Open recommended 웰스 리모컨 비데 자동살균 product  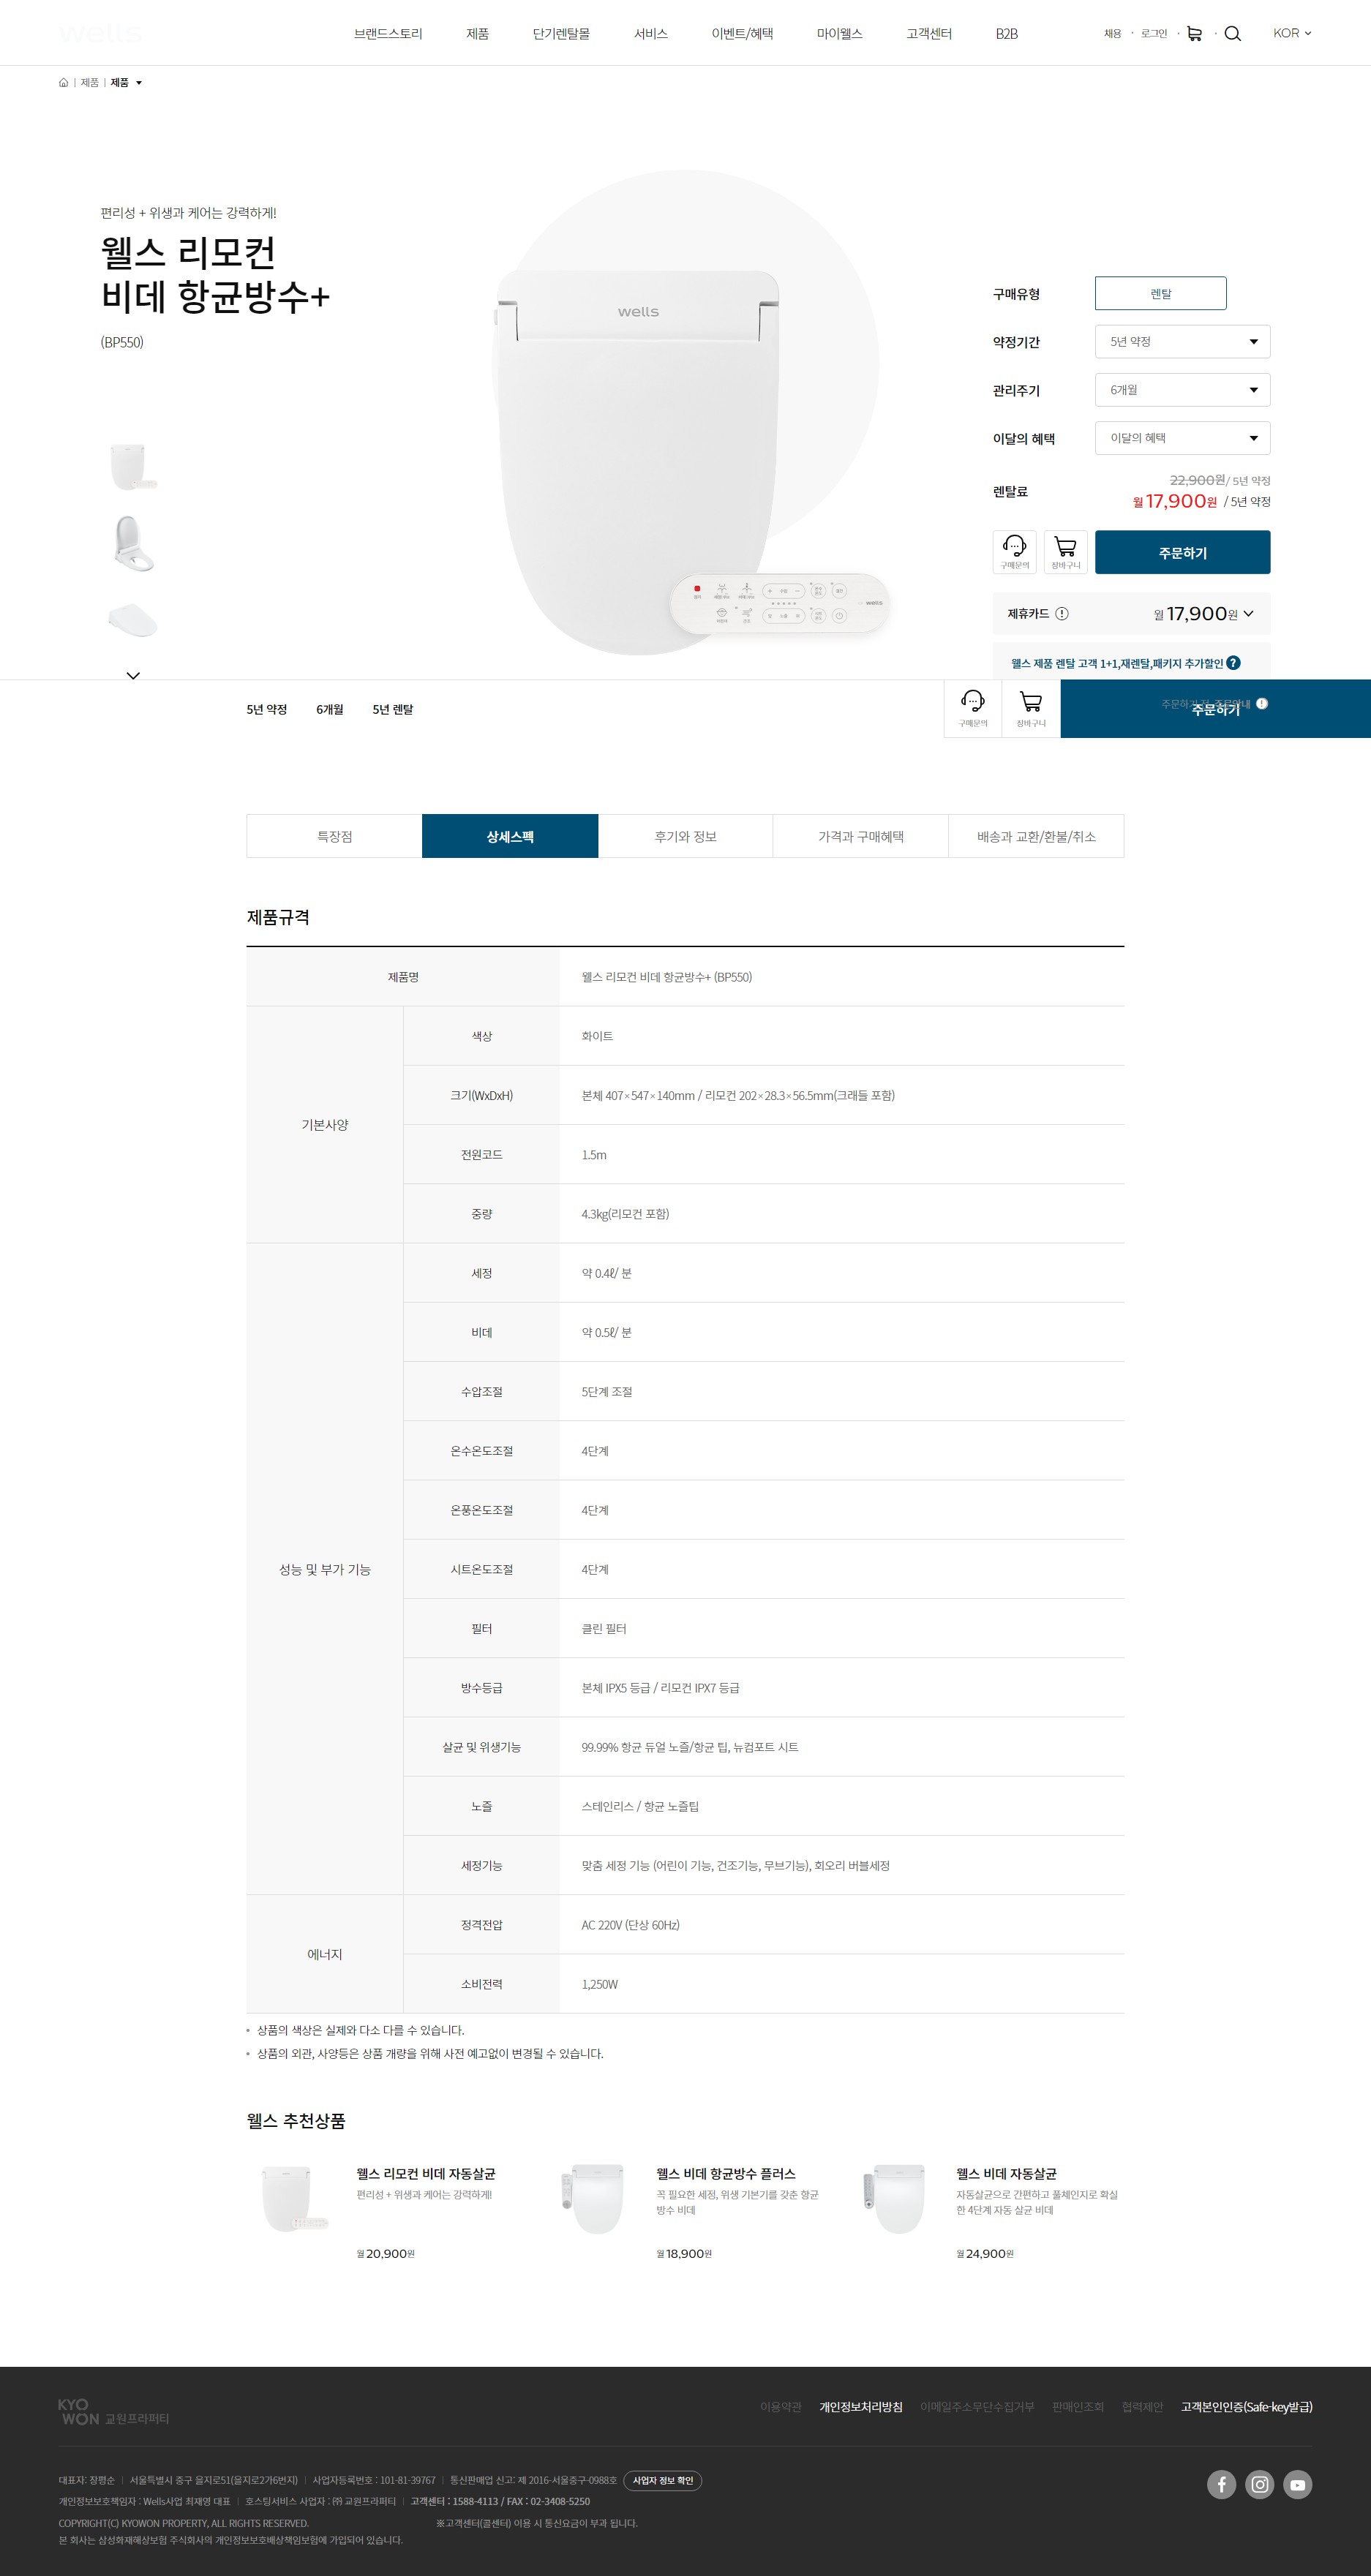425,2173
